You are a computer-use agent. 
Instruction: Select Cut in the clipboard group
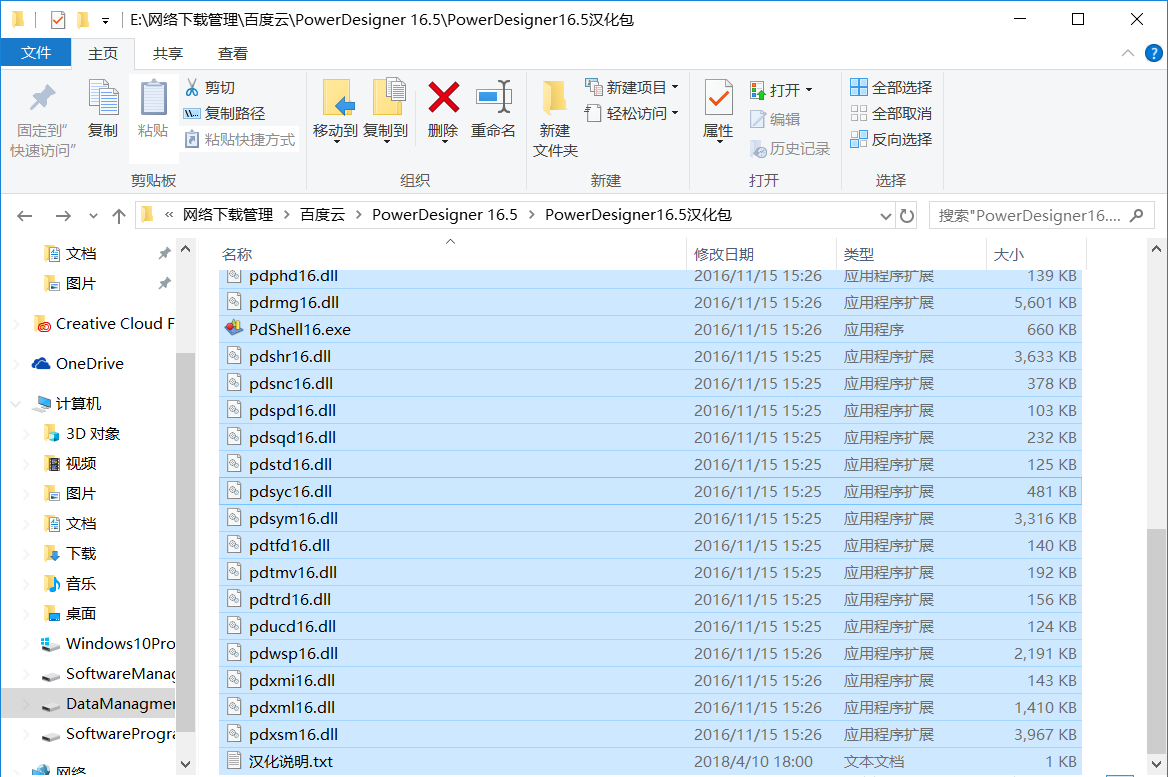210,88
